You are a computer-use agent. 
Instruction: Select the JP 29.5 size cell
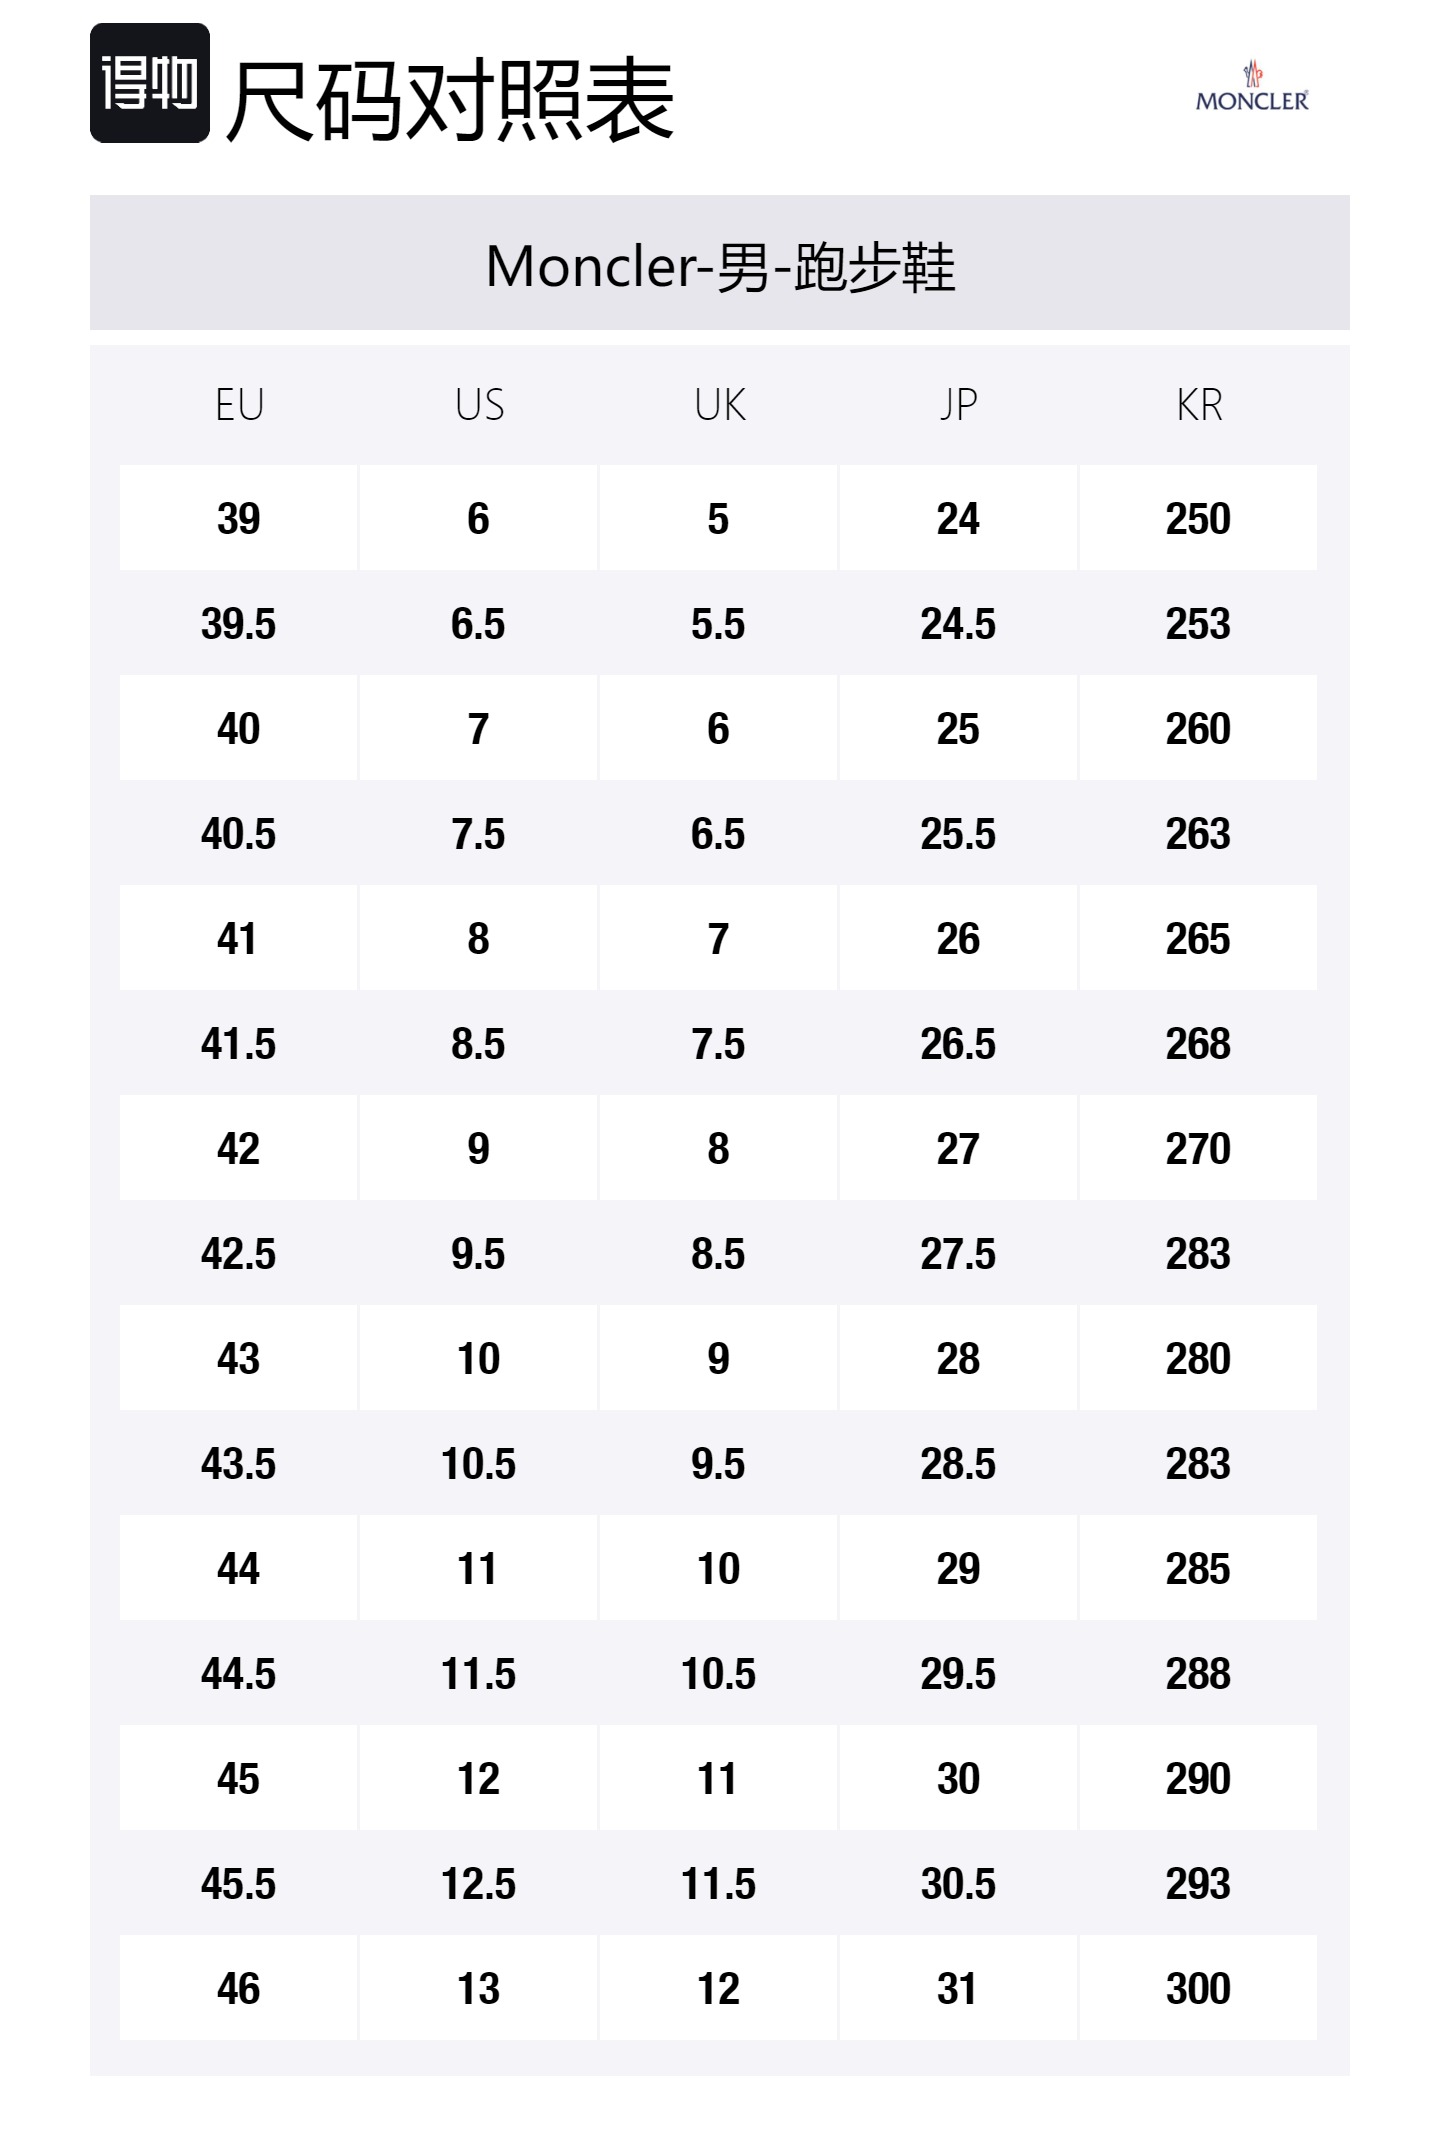click(x=958, y=1674)
